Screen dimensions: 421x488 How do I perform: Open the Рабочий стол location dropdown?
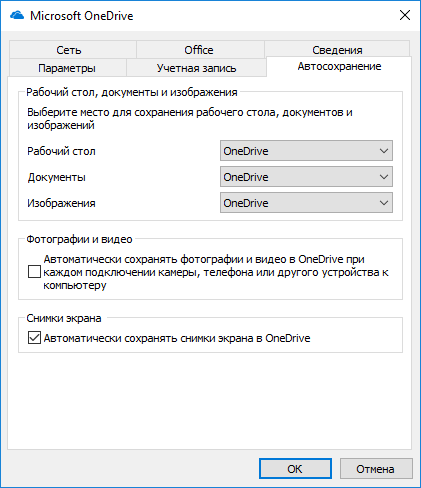pyautogui.click(x=306, y=151)
